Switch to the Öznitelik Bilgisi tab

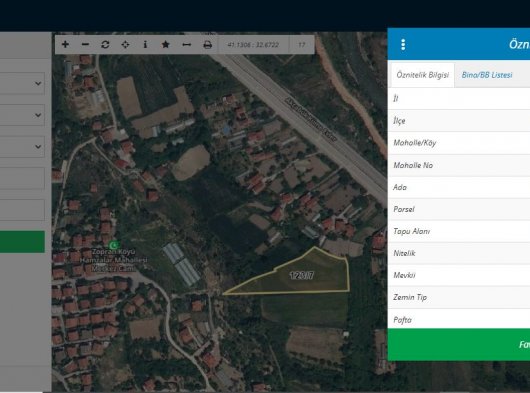[423, 75]
